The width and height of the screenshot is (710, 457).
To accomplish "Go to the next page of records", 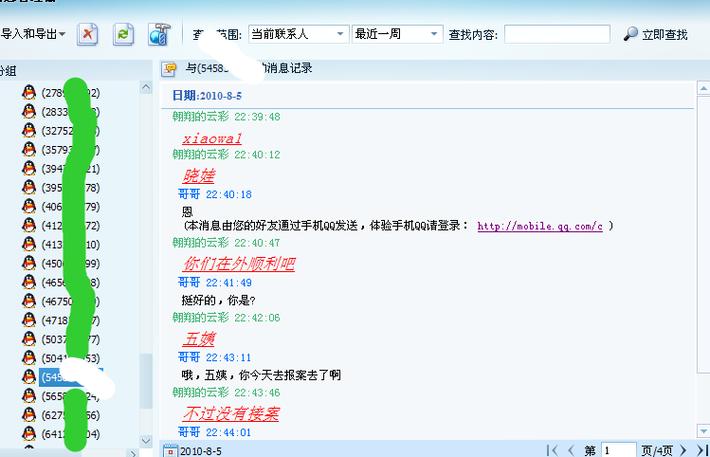I will 683,451.
